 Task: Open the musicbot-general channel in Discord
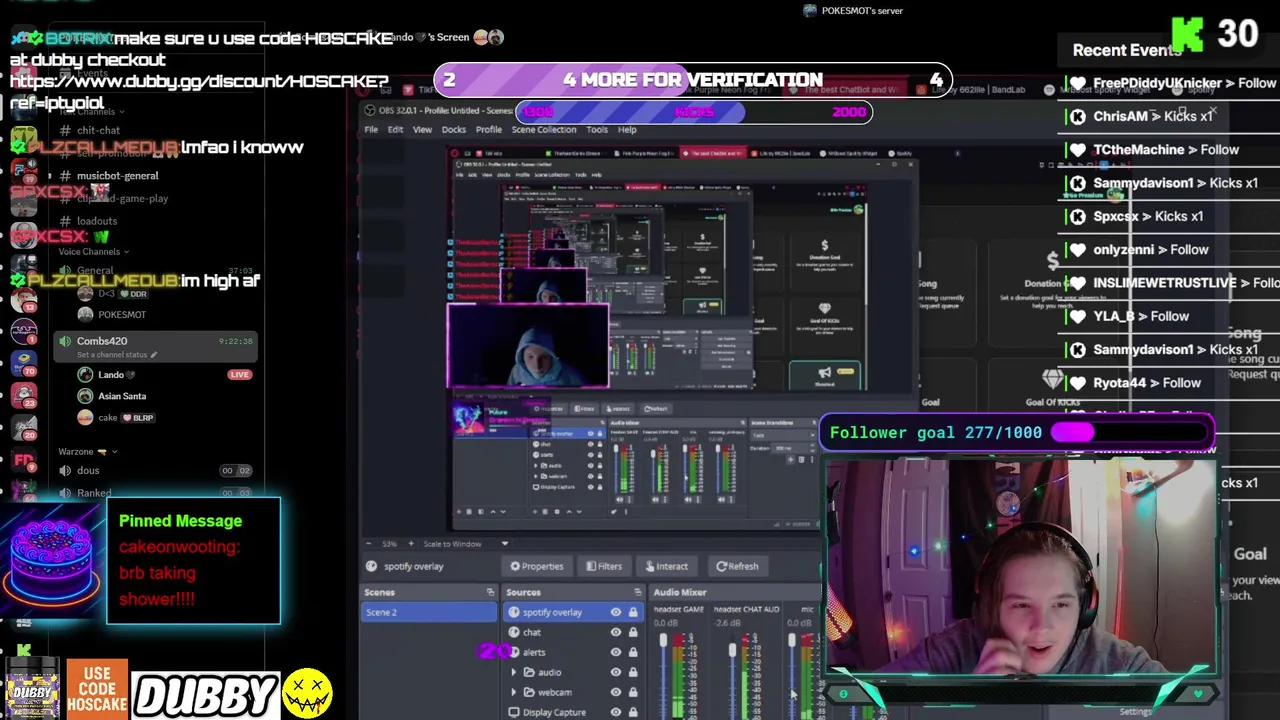117,176
